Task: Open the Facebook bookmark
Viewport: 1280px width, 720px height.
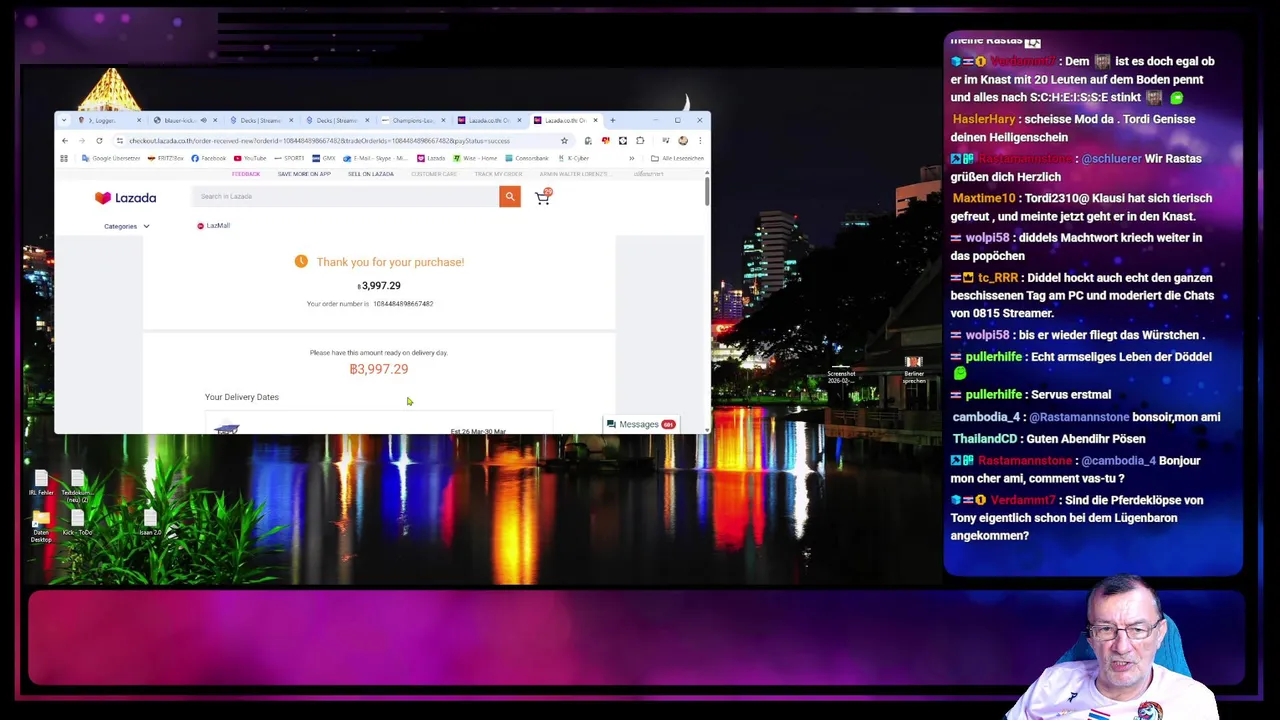Action: [209, 158]
